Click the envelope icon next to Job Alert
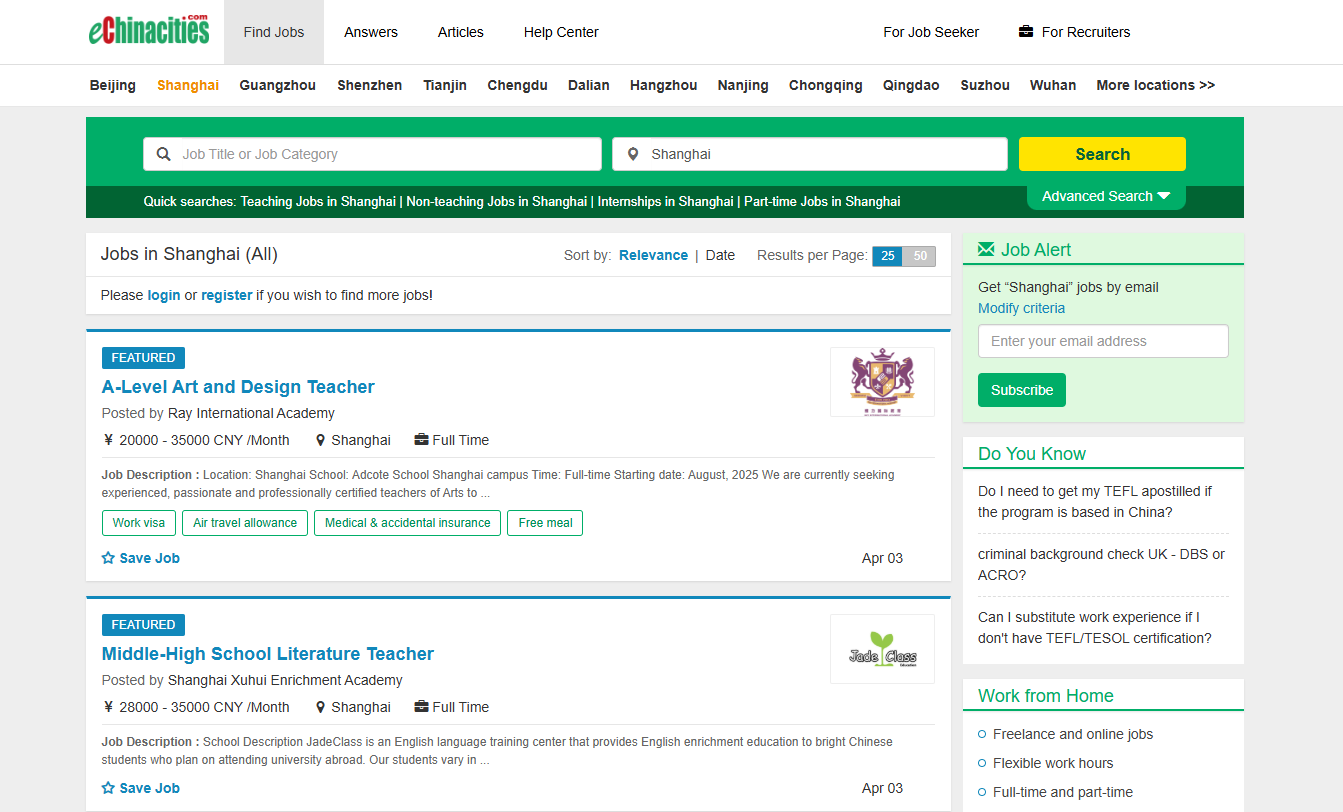This screenshot has height=812, width=1343. tap(986, 249)
